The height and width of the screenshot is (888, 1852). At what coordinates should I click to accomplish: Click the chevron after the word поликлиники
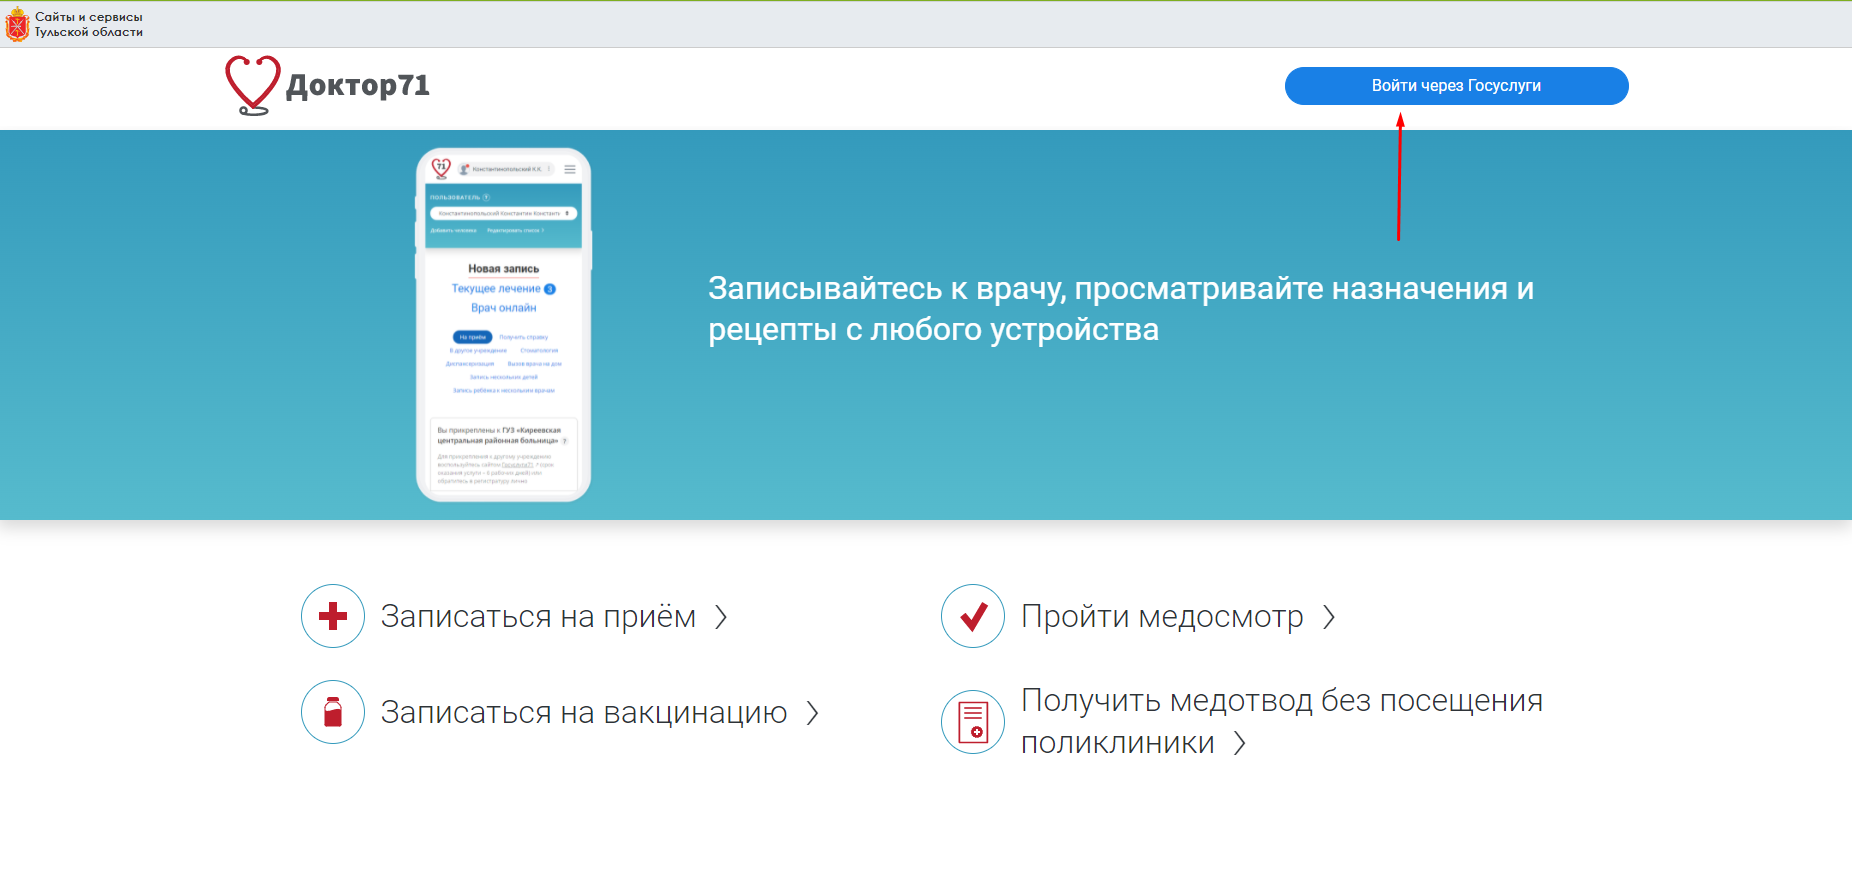[1240, 743]
